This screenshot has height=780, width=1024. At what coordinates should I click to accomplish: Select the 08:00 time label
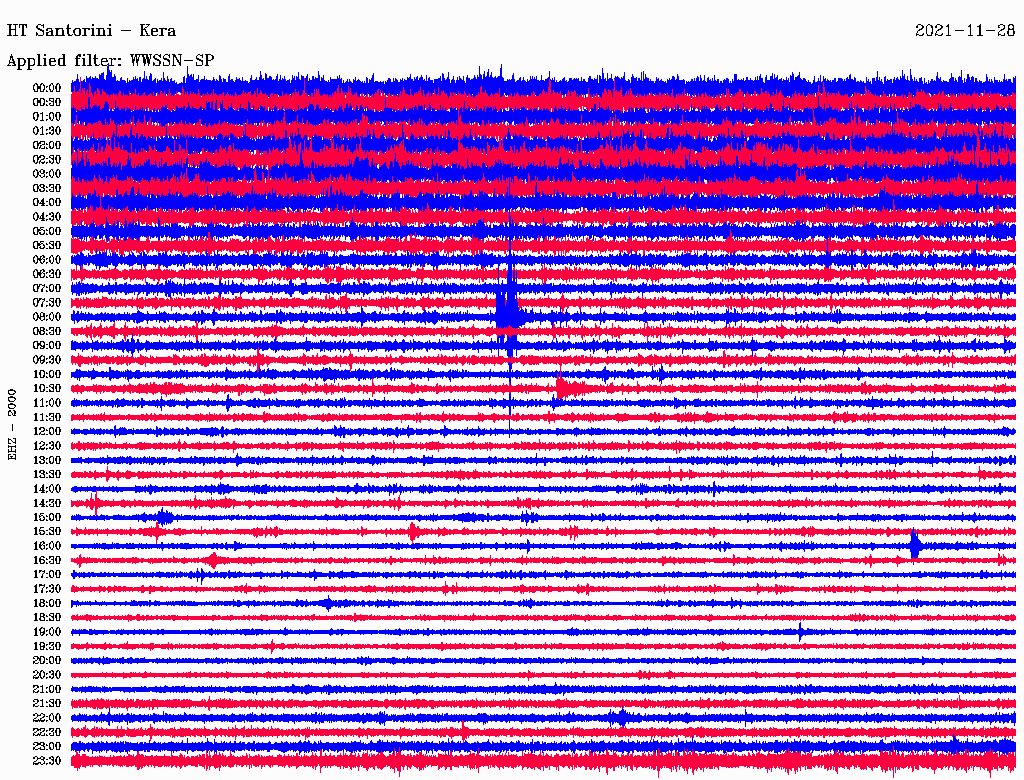click(47, 317)
